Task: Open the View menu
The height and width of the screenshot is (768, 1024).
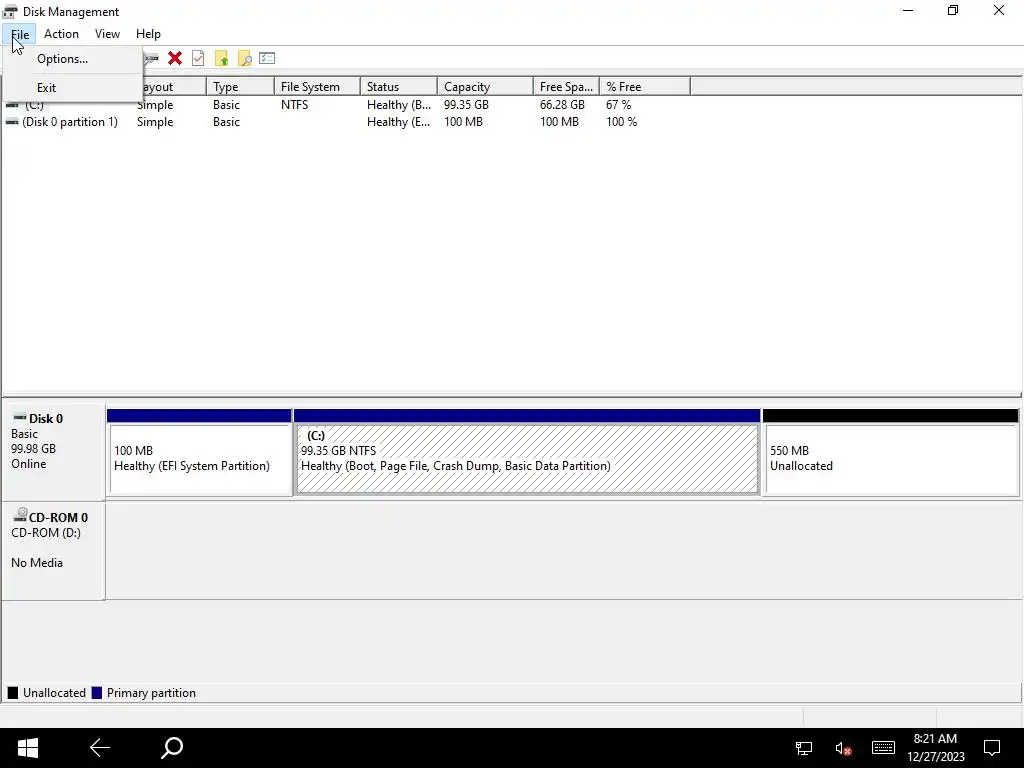Action: [x=107, y=34]
